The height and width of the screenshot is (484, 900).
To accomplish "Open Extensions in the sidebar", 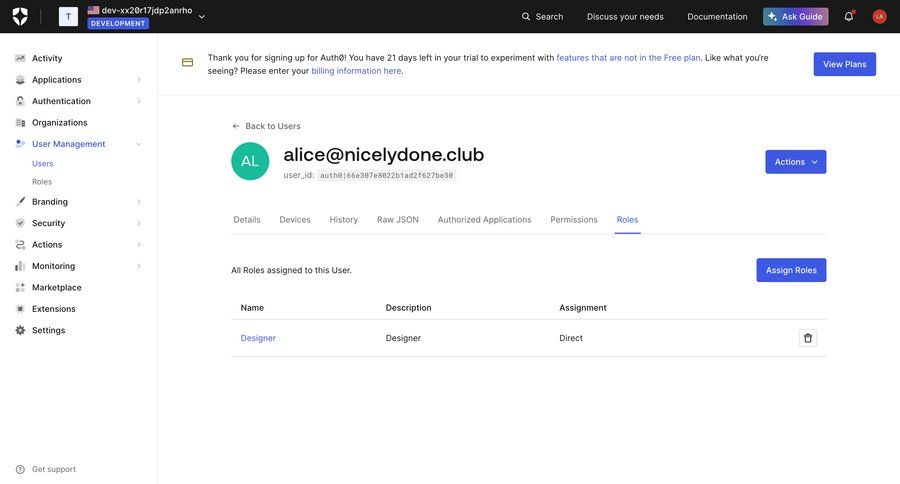I will [54, 309].
